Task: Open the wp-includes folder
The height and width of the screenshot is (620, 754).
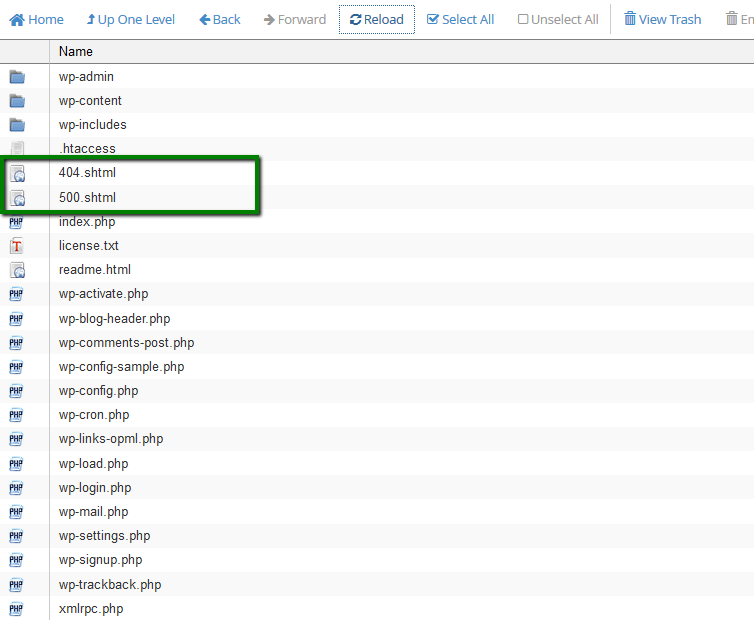Action: pyautogui.click(x=92, y=125)
